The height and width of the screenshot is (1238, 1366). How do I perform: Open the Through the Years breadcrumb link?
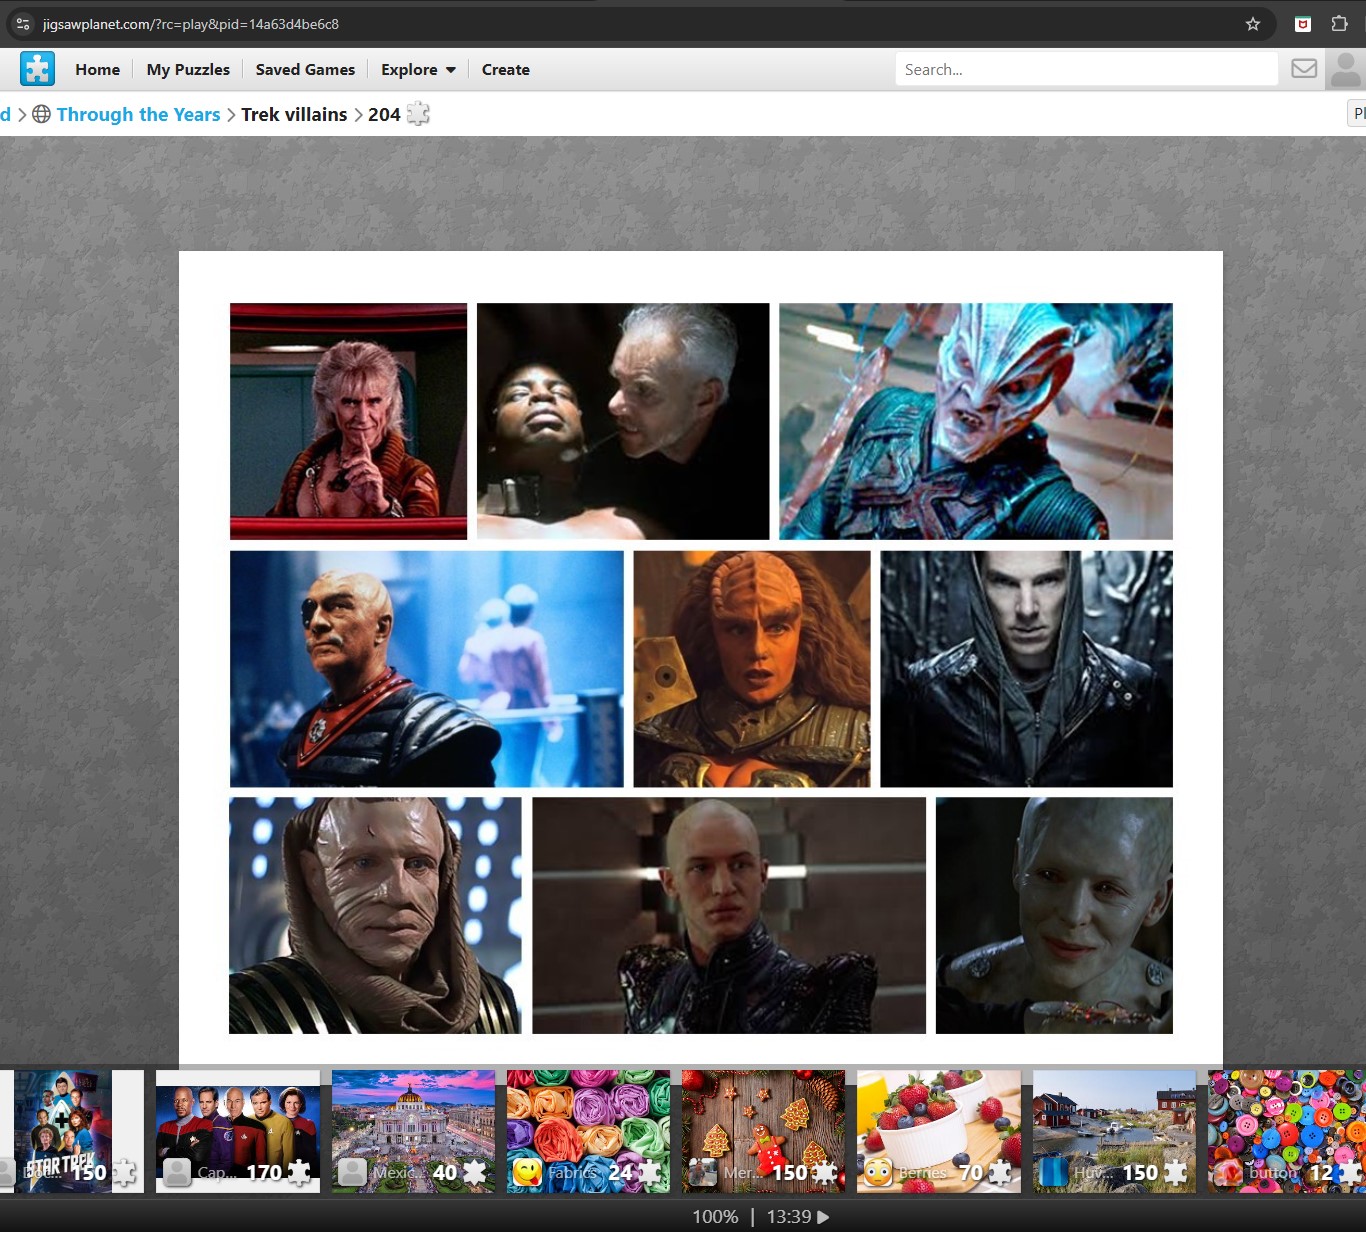tap(138, 114)
